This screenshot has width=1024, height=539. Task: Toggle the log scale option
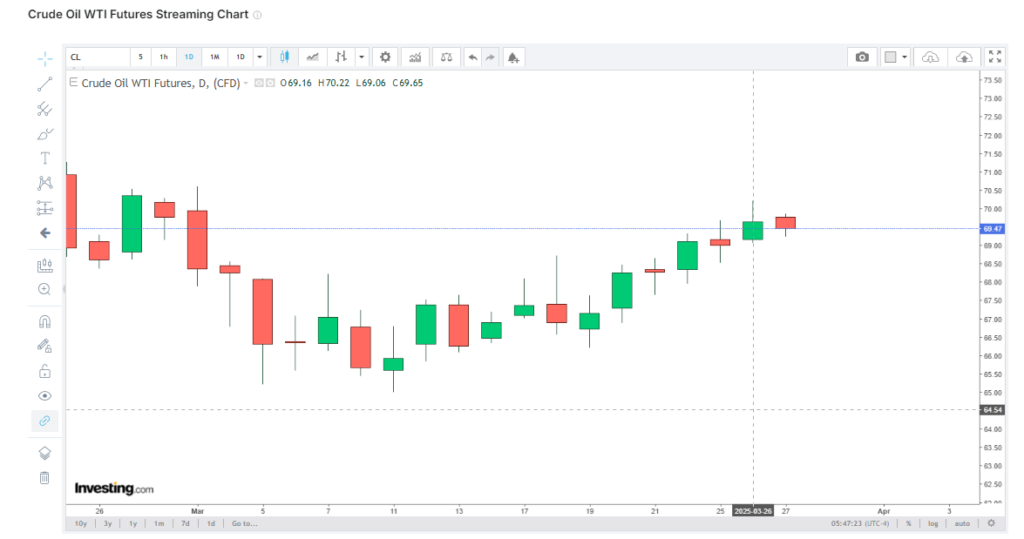tap(933, 523)
